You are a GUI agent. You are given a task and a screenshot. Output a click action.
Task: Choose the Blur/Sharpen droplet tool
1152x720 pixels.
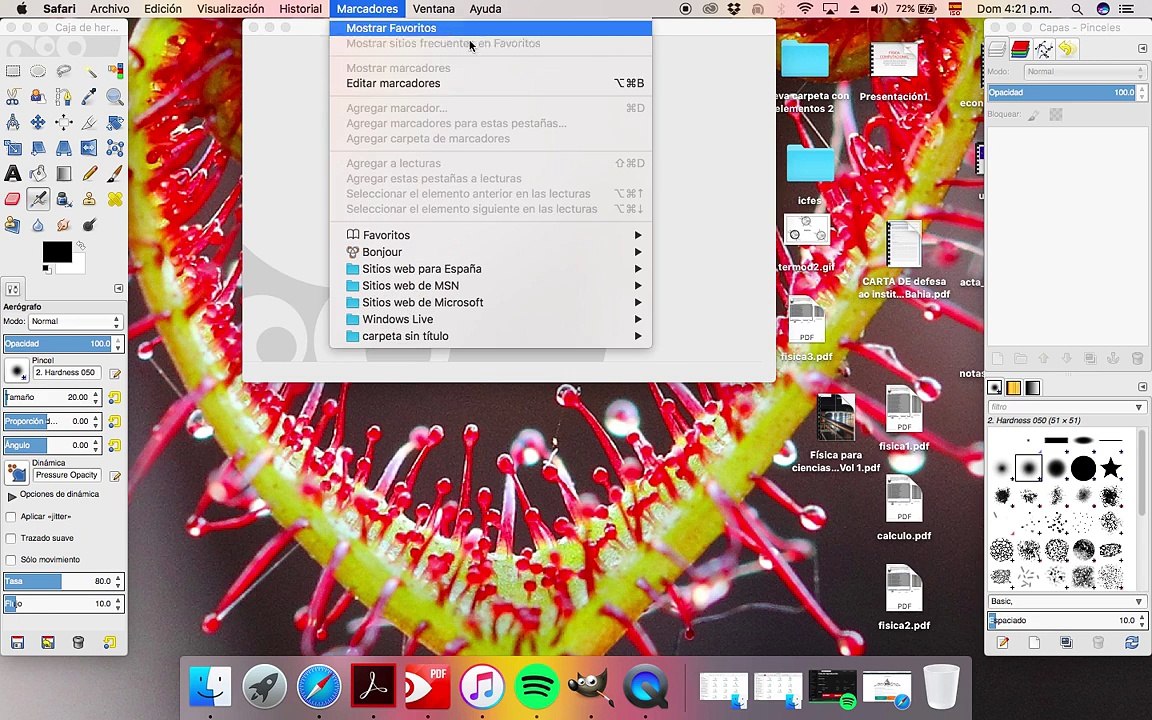(38, 225)
